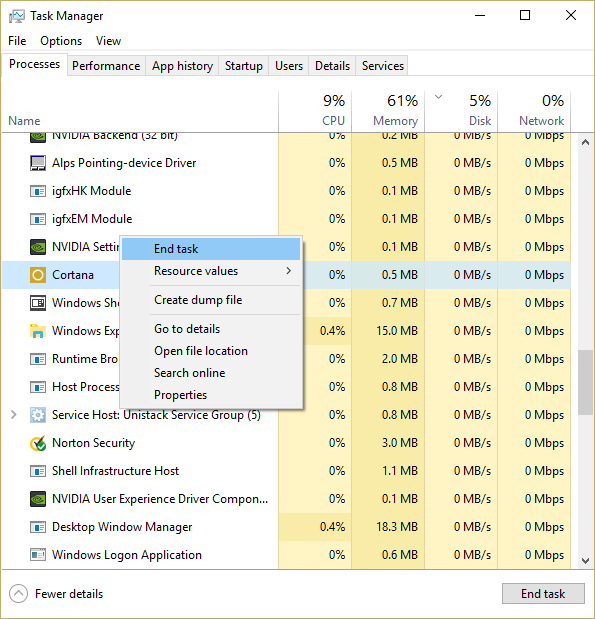Open Properties from the context menu
The height and width of the screenshot is (619, 595).
pos(211,395)
